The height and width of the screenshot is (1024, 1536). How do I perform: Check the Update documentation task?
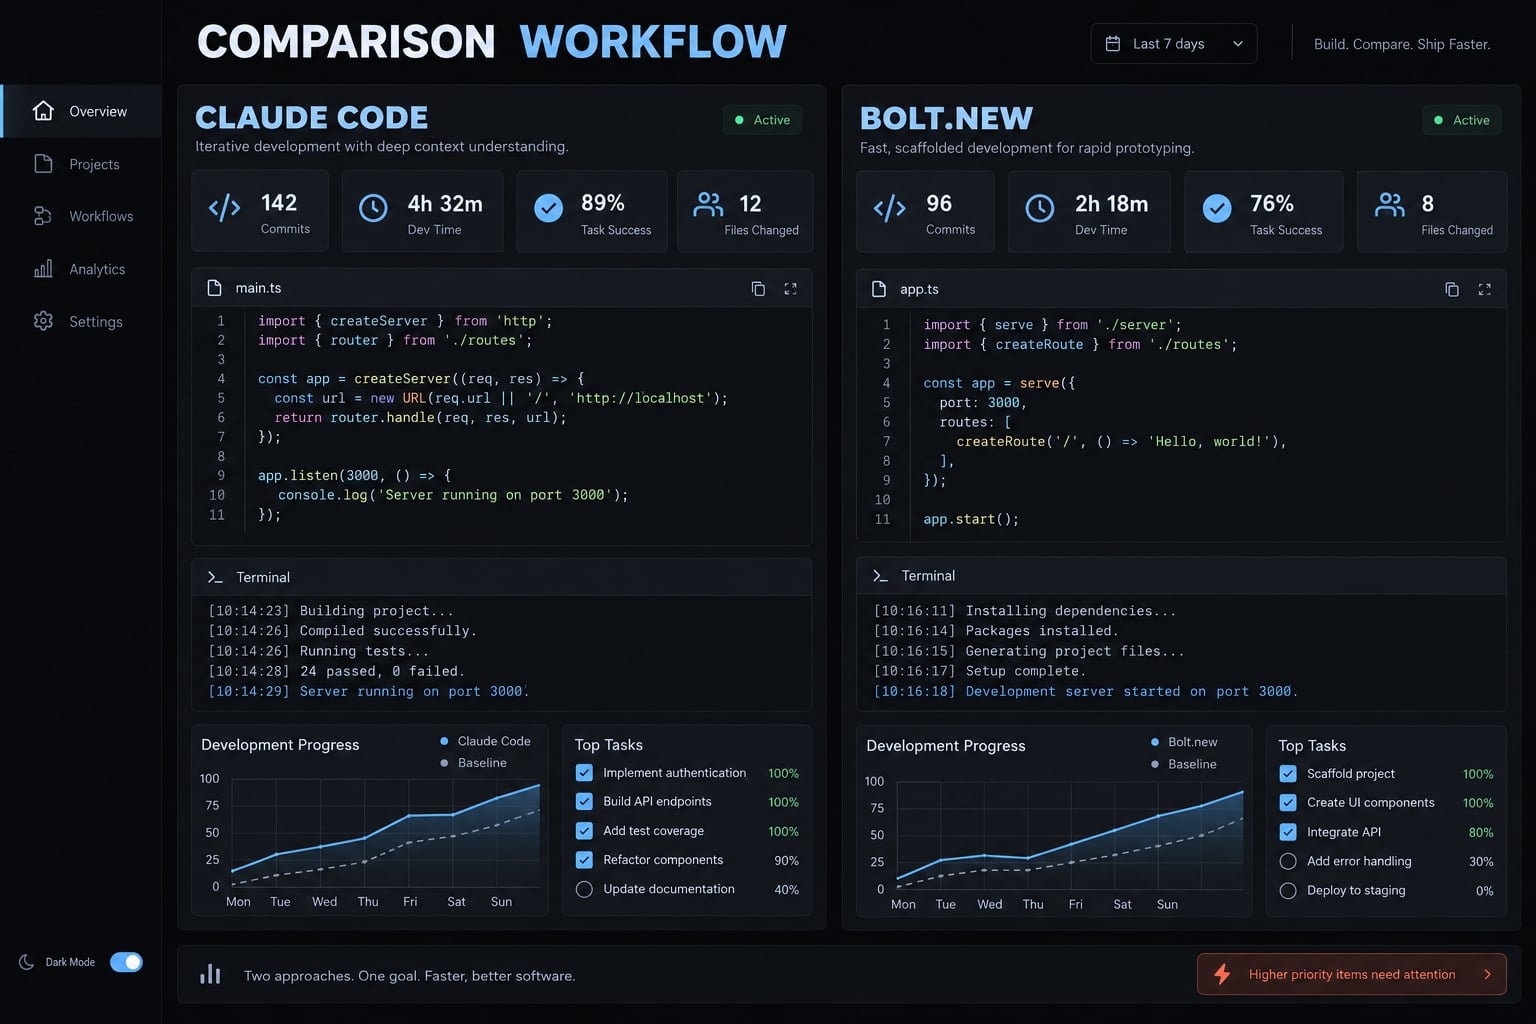pos(584,889)
